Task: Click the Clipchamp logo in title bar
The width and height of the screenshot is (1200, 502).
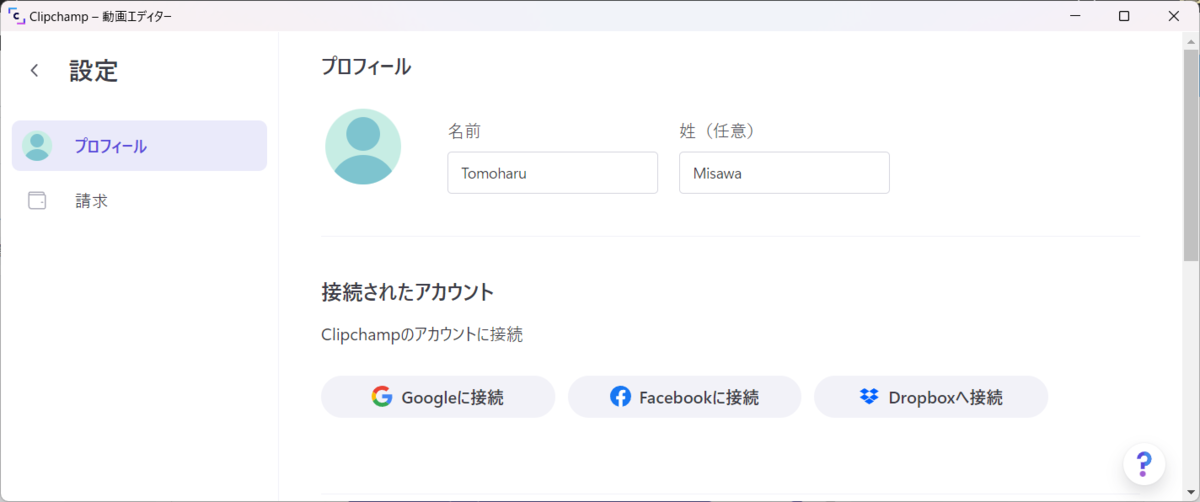Action: coord(16,16)
